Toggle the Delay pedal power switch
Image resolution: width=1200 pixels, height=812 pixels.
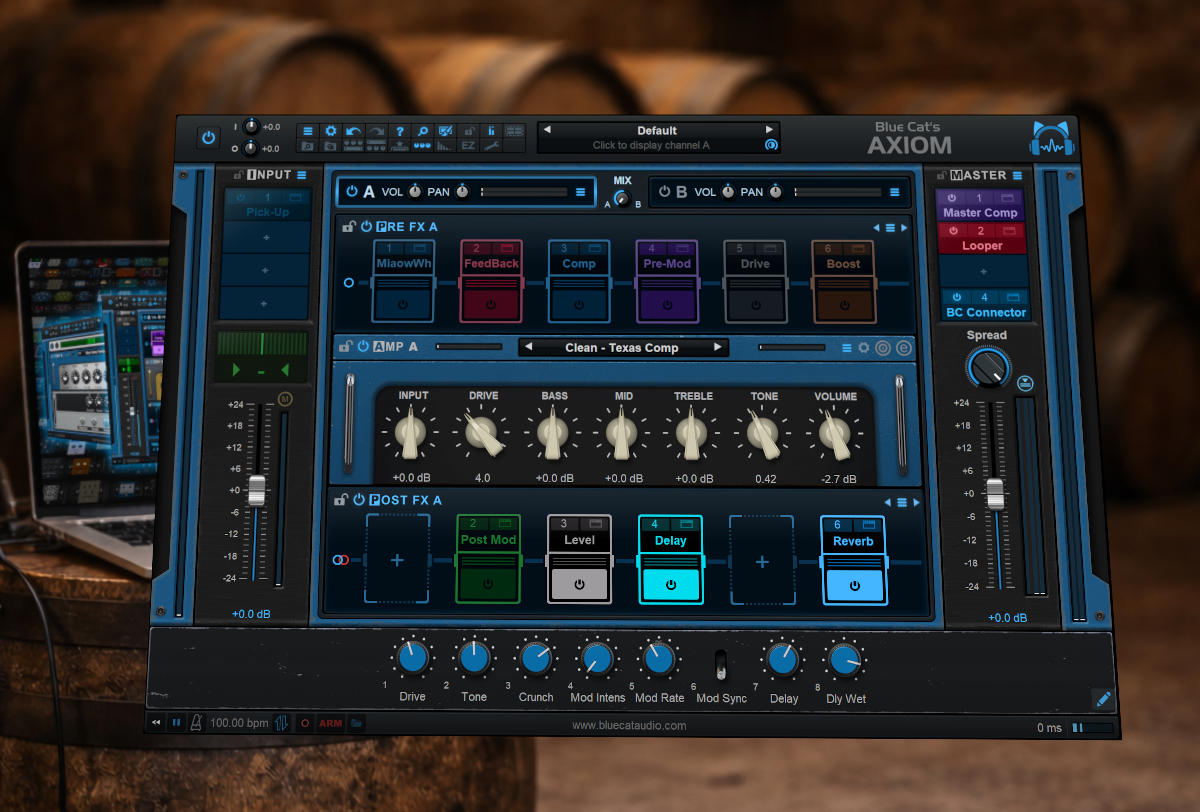point(670,584)
